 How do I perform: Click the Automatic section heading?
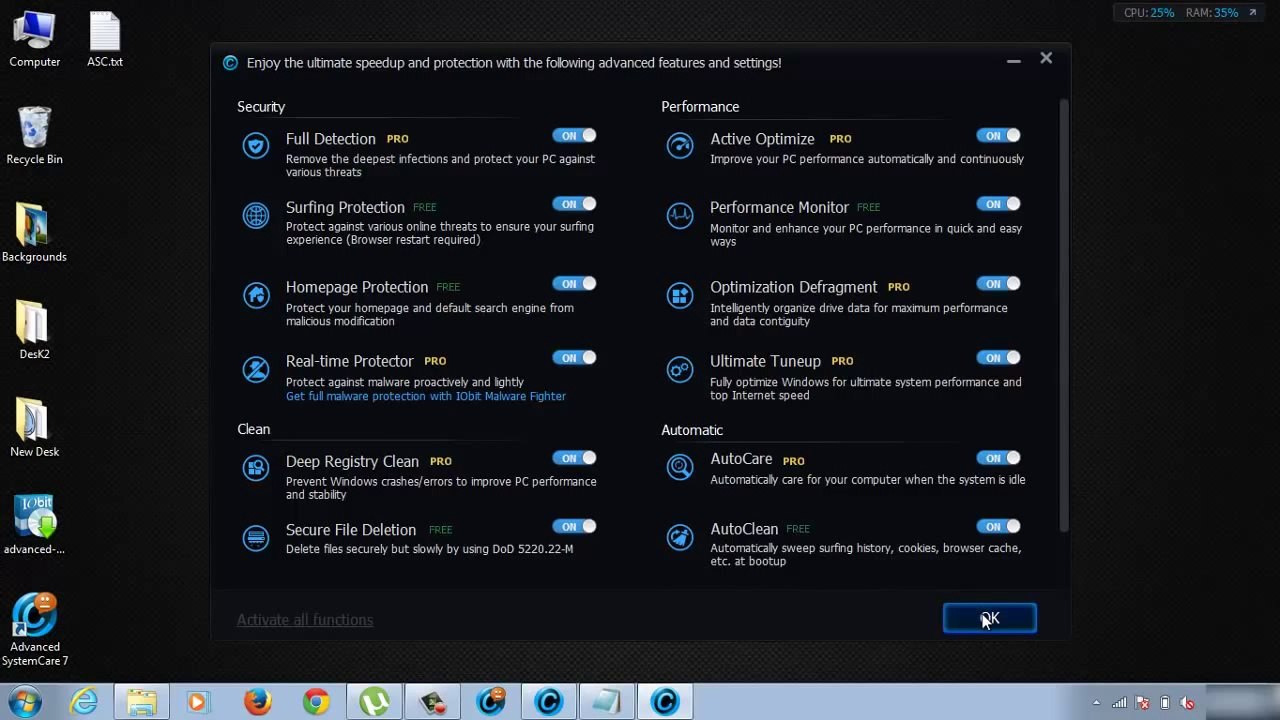coord(692,430)
